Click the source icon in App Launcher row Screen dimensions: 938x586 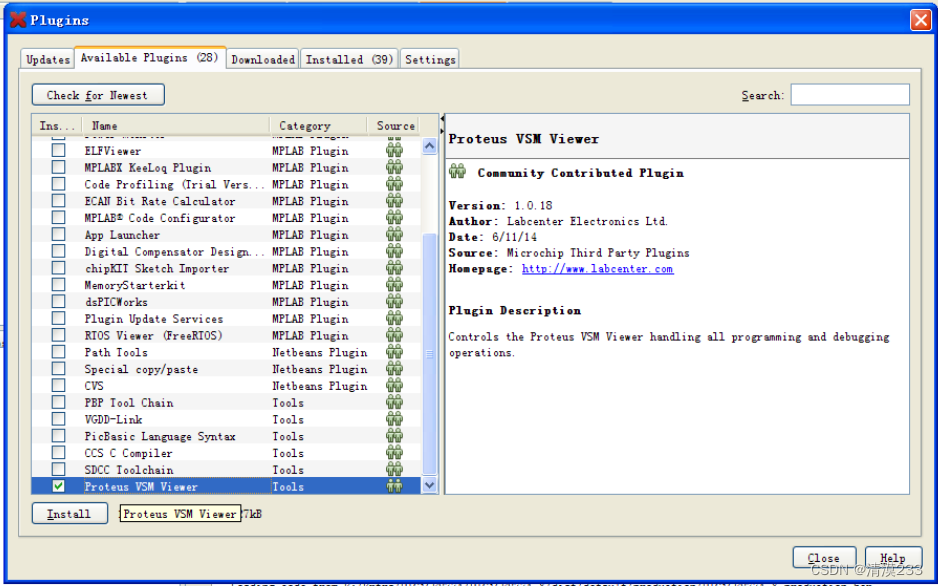click(394, 234)
